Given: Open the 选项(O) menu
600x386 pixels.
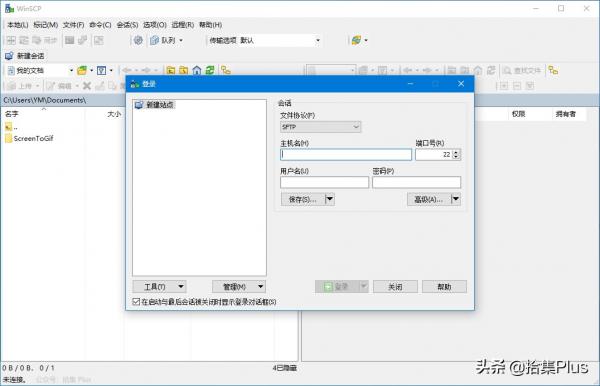Looking at the screenshot, I should click(x=155, y=25).
